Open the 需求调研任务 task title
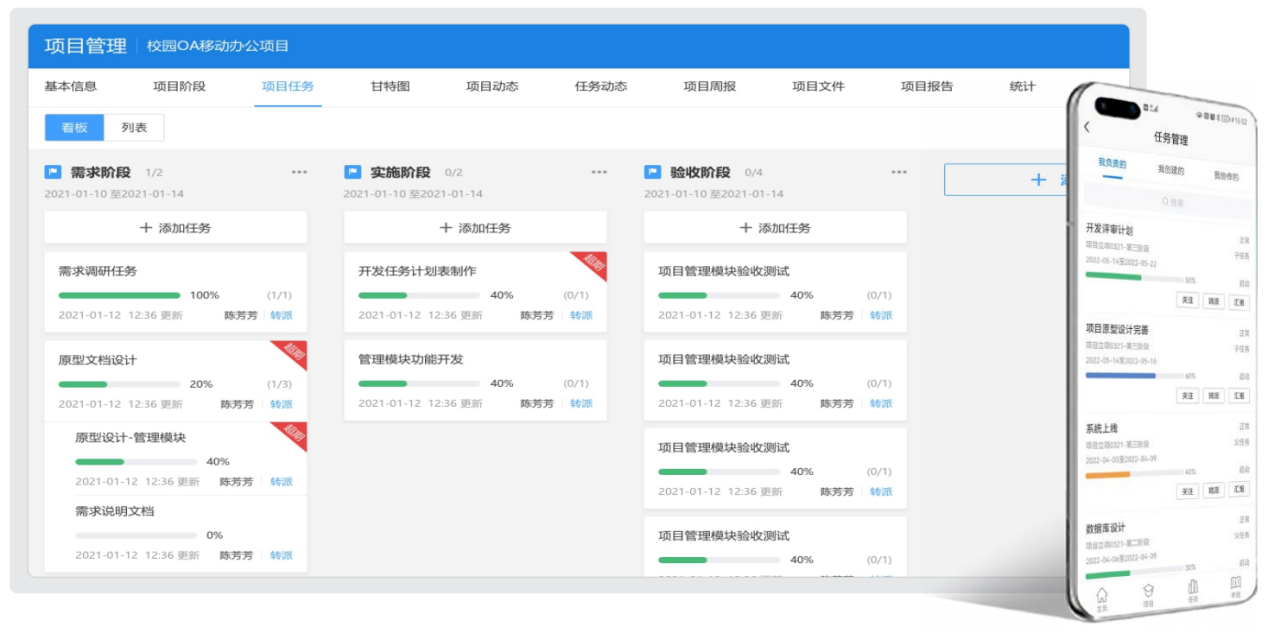The image size is (1268, 633). (98, 271)
